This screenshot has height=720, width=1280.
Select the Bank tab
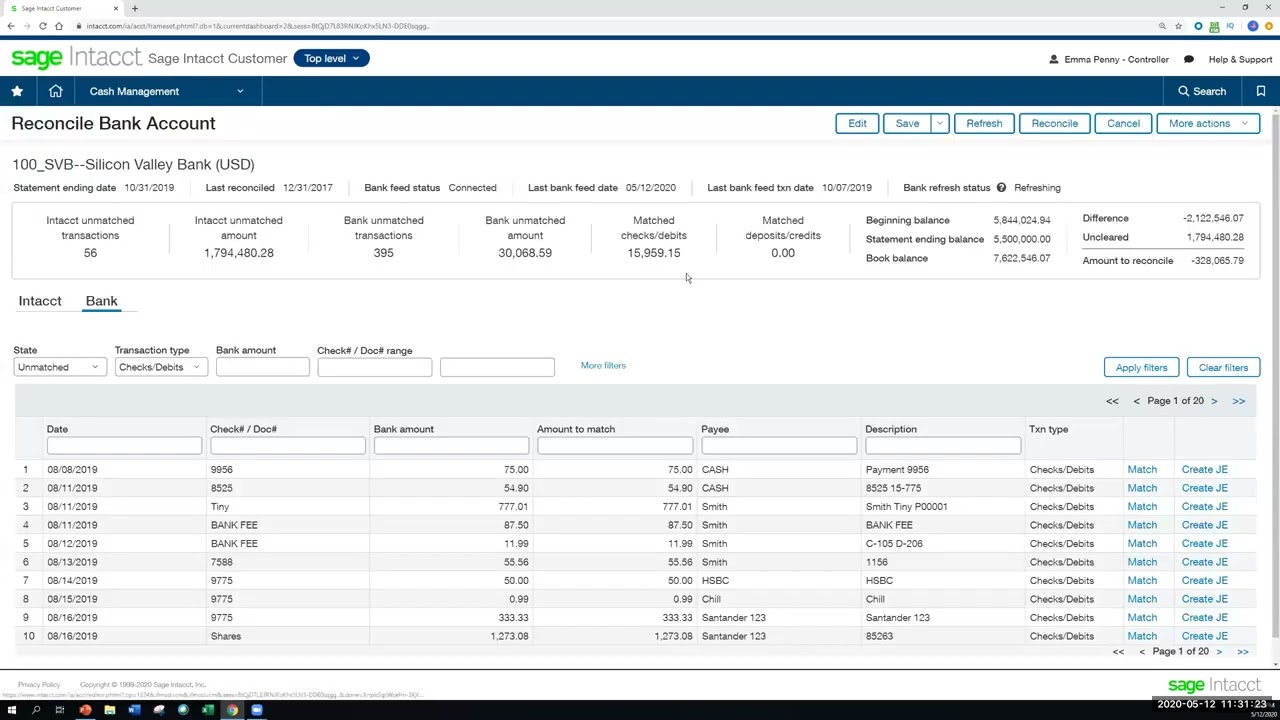tap(101, 301)
